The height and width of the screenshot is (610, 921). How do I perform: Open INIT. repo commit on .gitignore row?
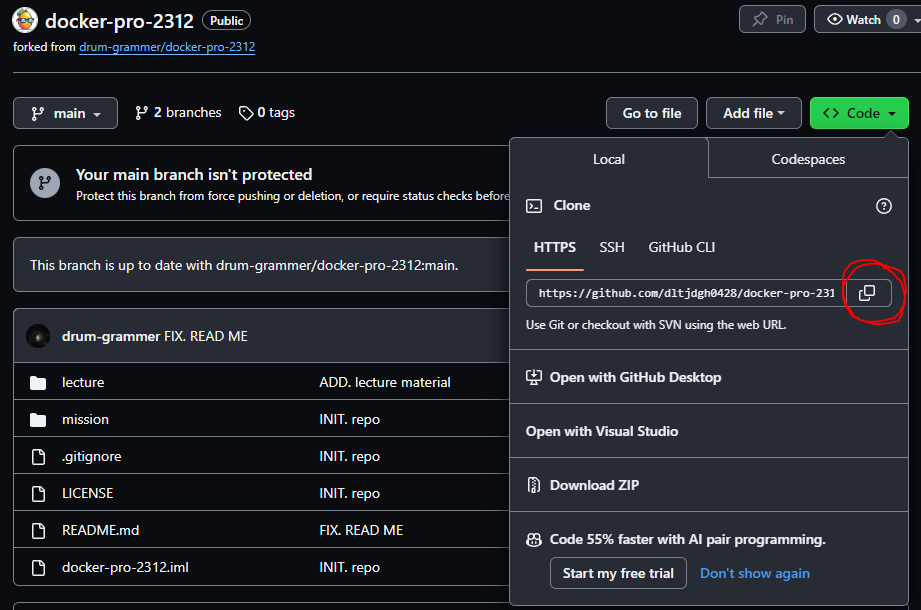point(349,457)
